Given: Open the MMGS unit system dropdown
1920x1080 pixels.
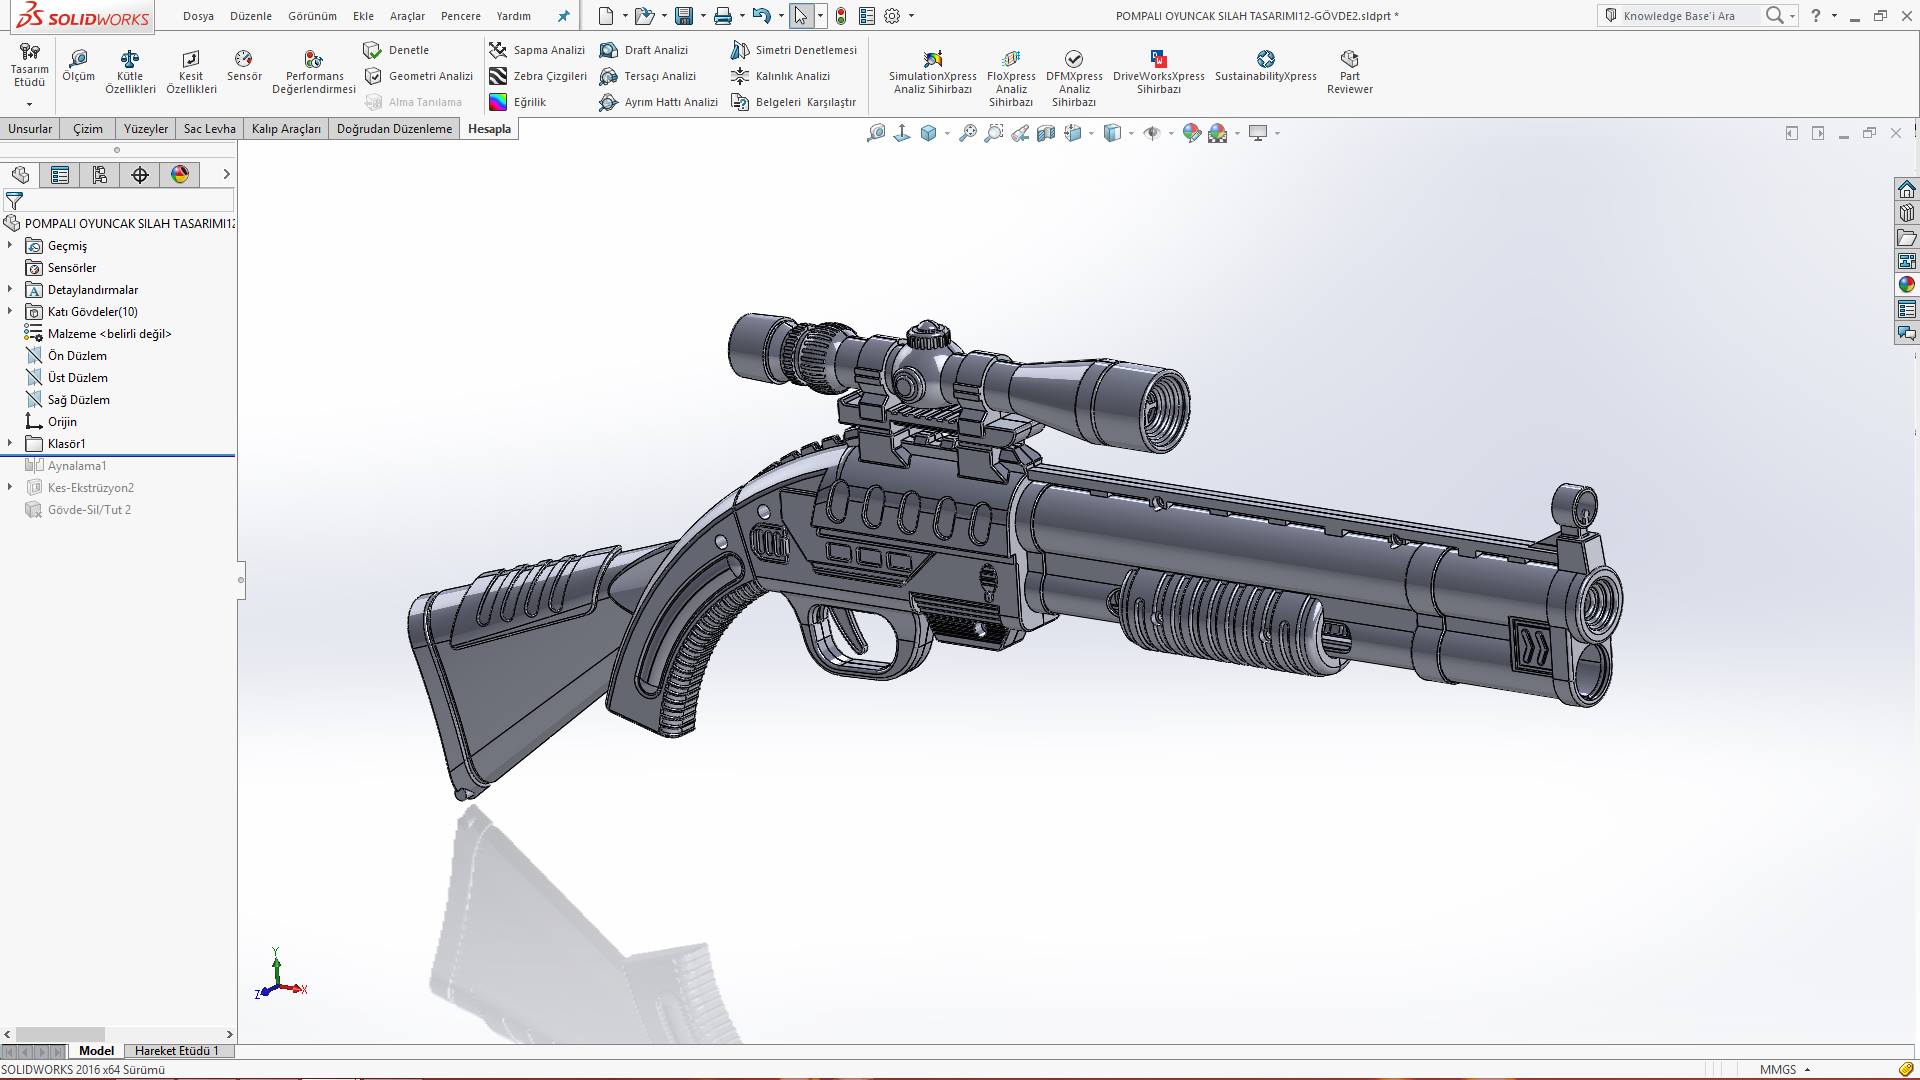Looking at the screenshot, I should (x=1786, y=1070).
